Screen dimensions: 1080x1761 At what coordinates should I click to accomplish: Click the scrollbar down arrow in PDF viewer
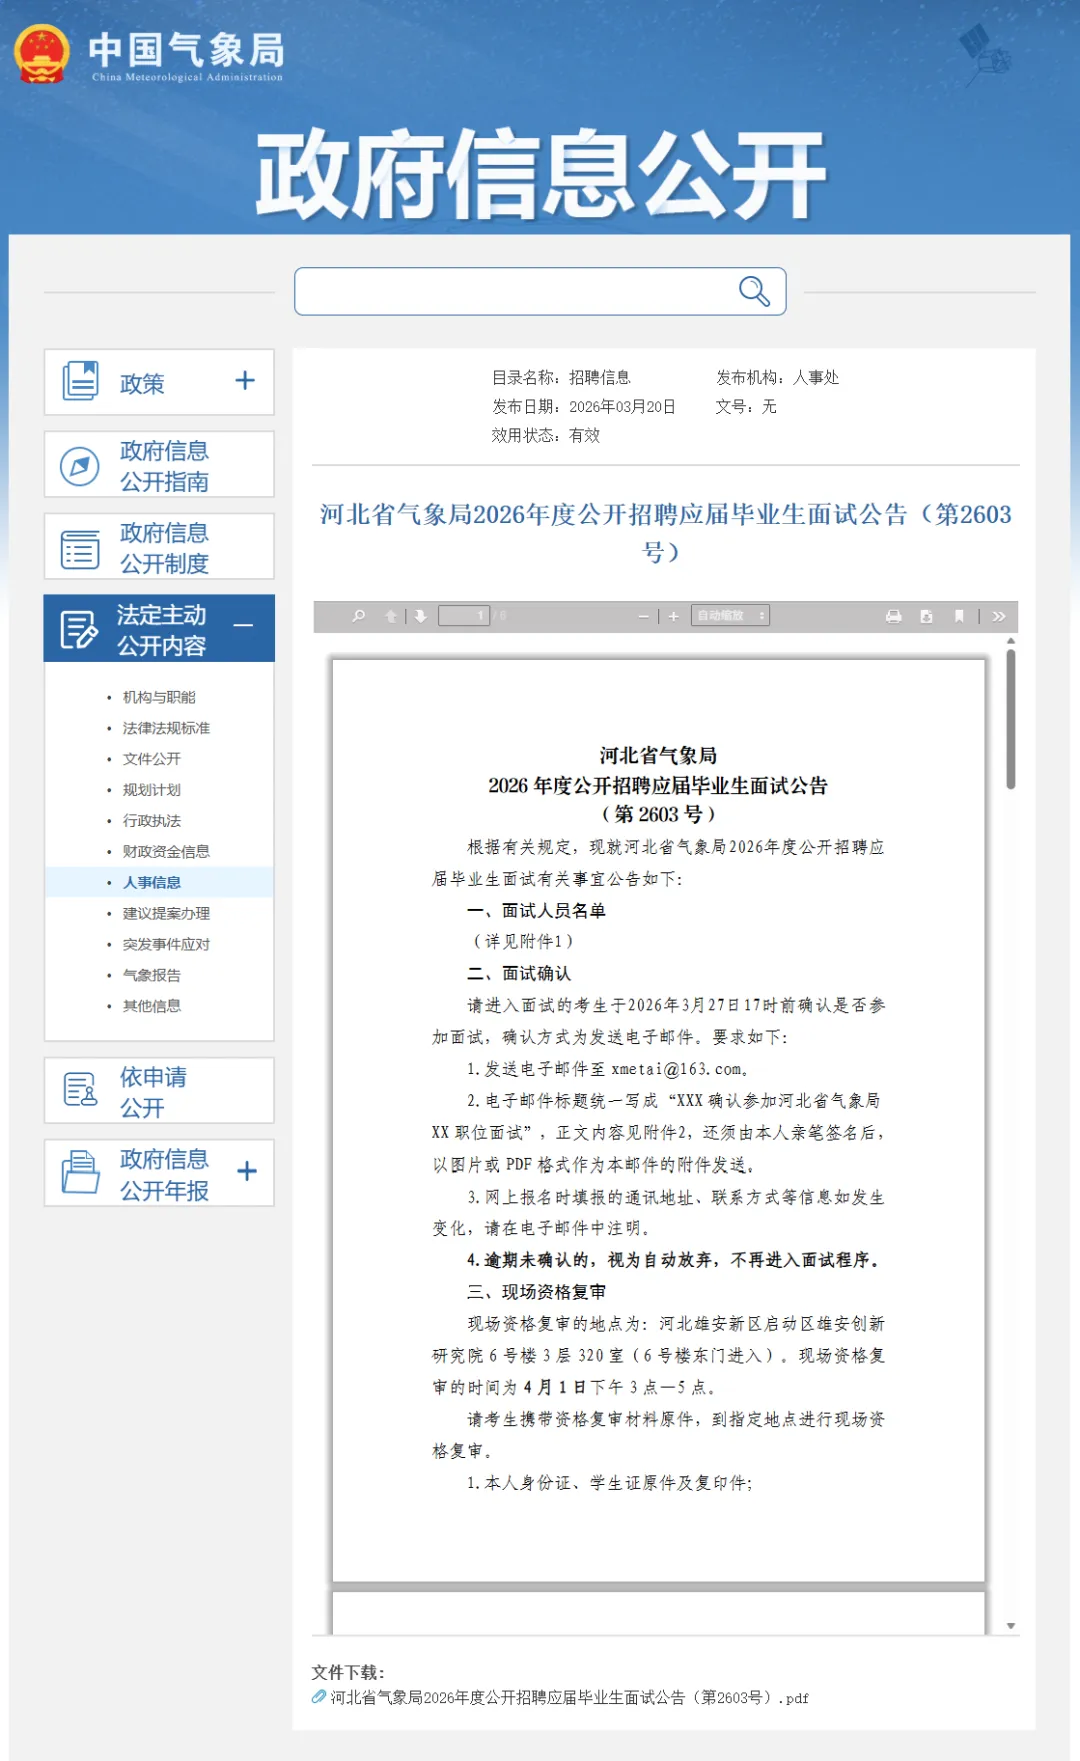coord(1011,1626)
